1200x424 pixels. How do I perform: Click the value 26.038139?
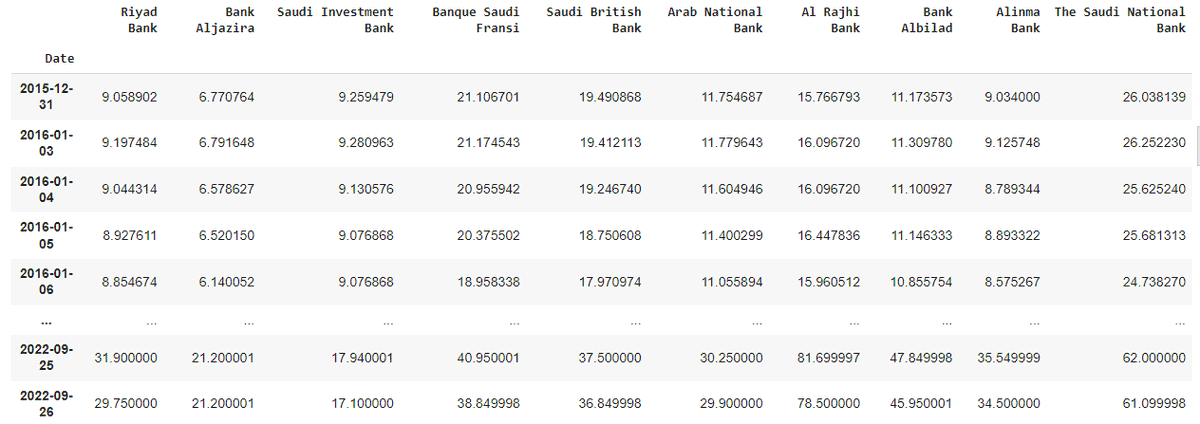(x=1154, y=97)
